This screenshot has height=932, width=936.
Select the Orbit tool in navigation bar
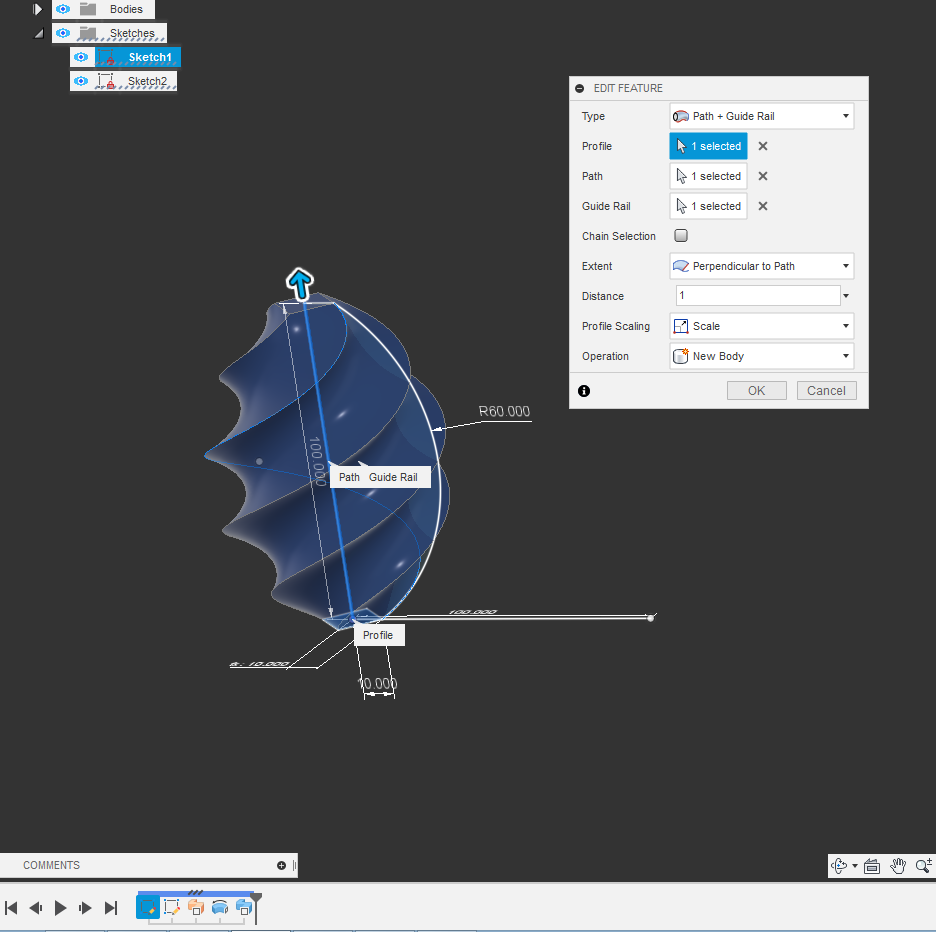coord(838,866)
